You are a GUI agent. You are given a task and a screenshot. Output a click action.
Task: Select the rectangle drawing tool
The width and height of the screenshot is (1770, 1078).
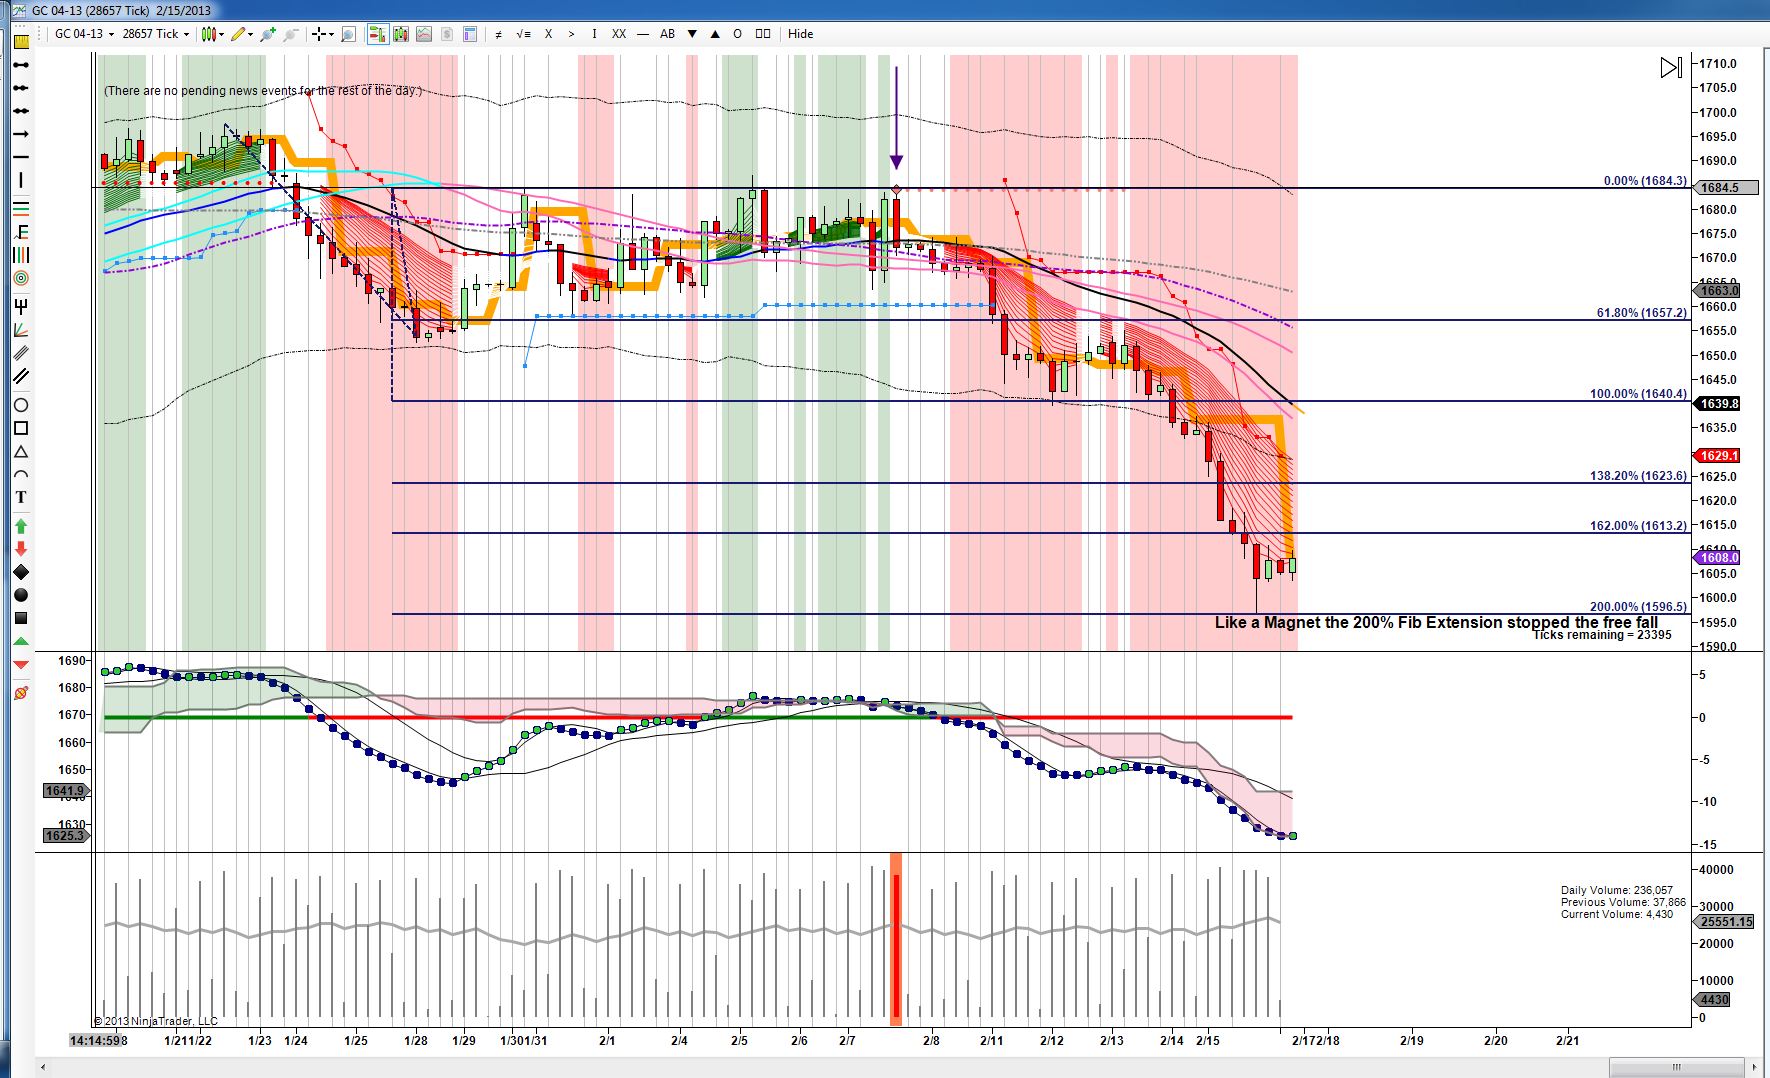(19, 428)
